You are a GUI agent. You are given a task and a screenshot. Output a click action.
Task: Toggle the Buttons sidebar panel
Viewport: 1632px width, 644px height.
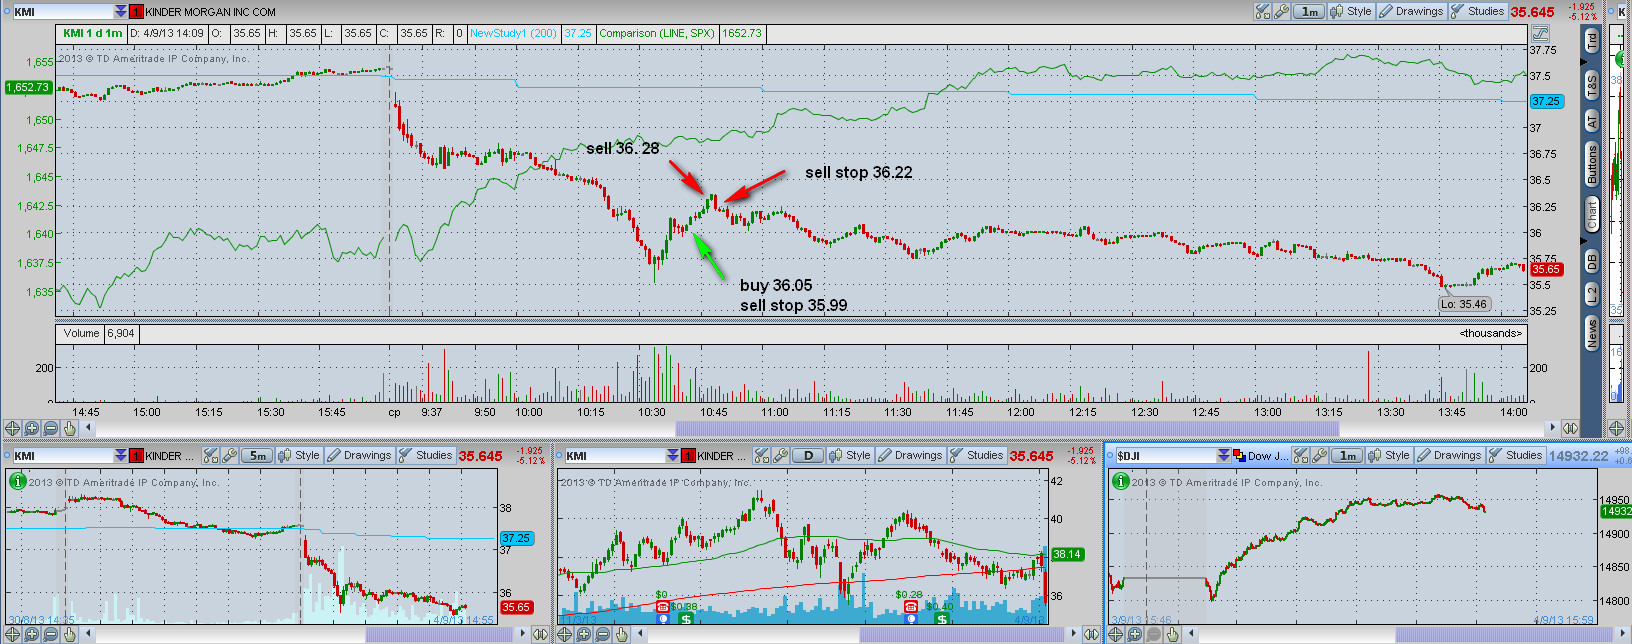1591,165
